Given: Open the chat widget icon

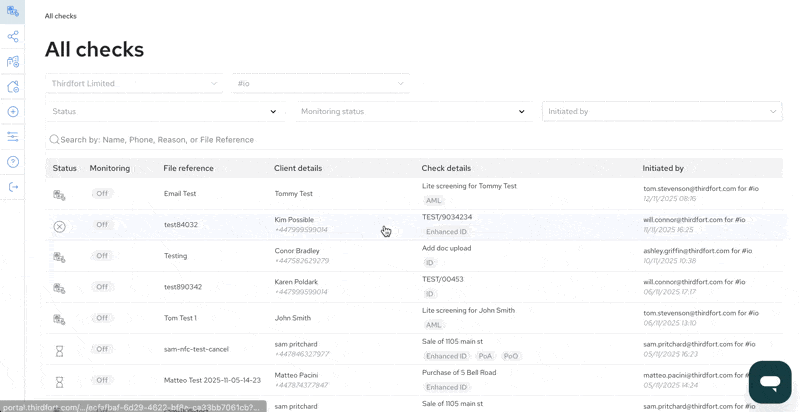Looking at the screenshot, I should (770, 382).
